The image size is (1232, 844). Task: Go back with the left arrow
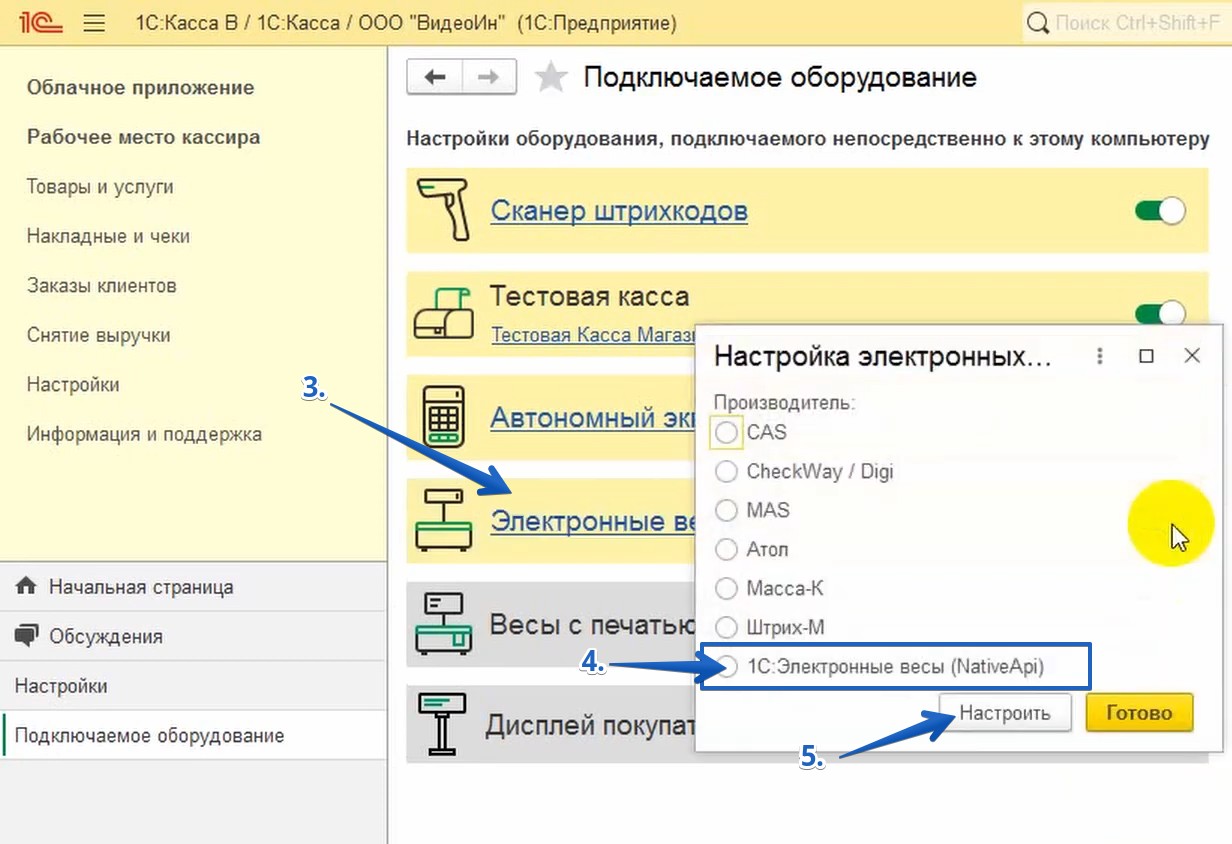tap(434, 77)
